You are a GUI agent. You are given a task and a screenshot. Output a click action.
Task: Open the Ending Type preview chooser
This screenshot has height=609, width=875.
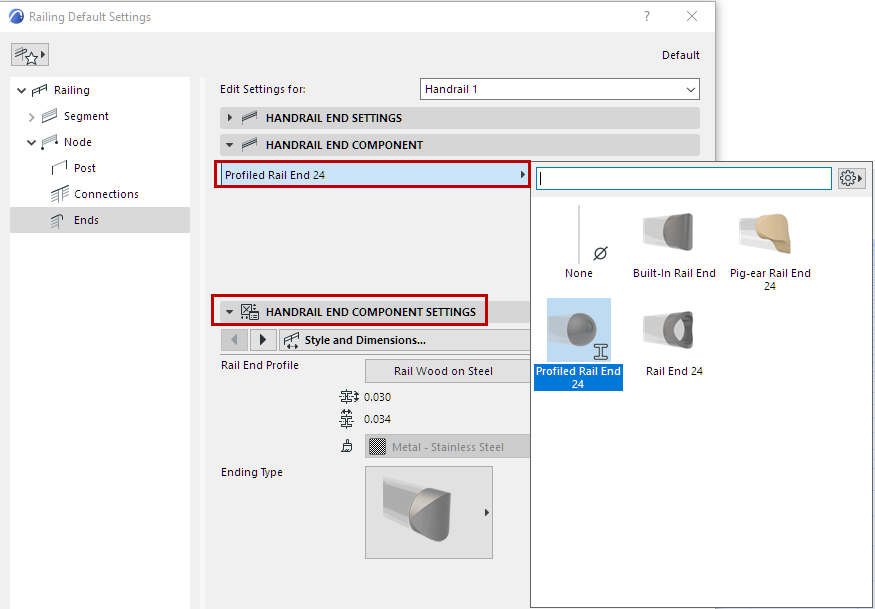[x=429, y=512]
